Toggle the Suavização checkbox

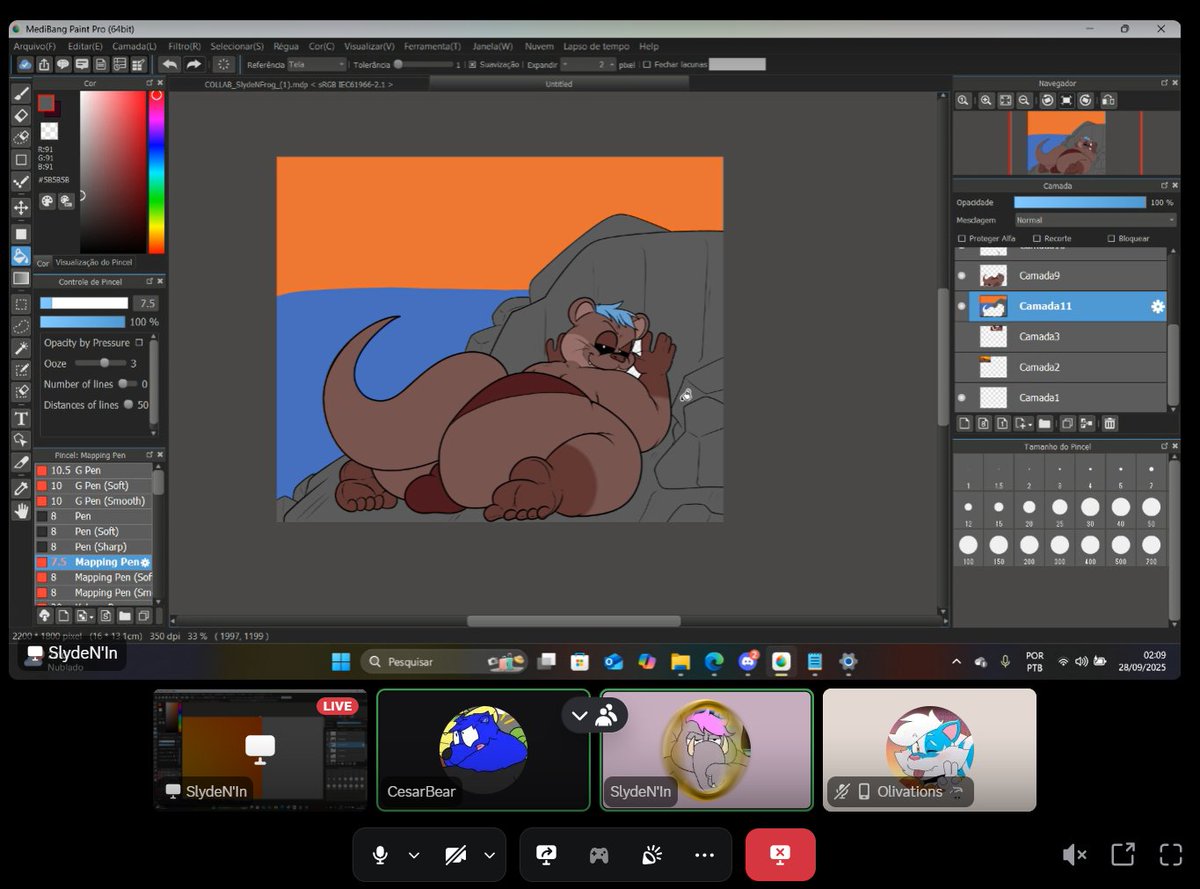click(473, 64)
